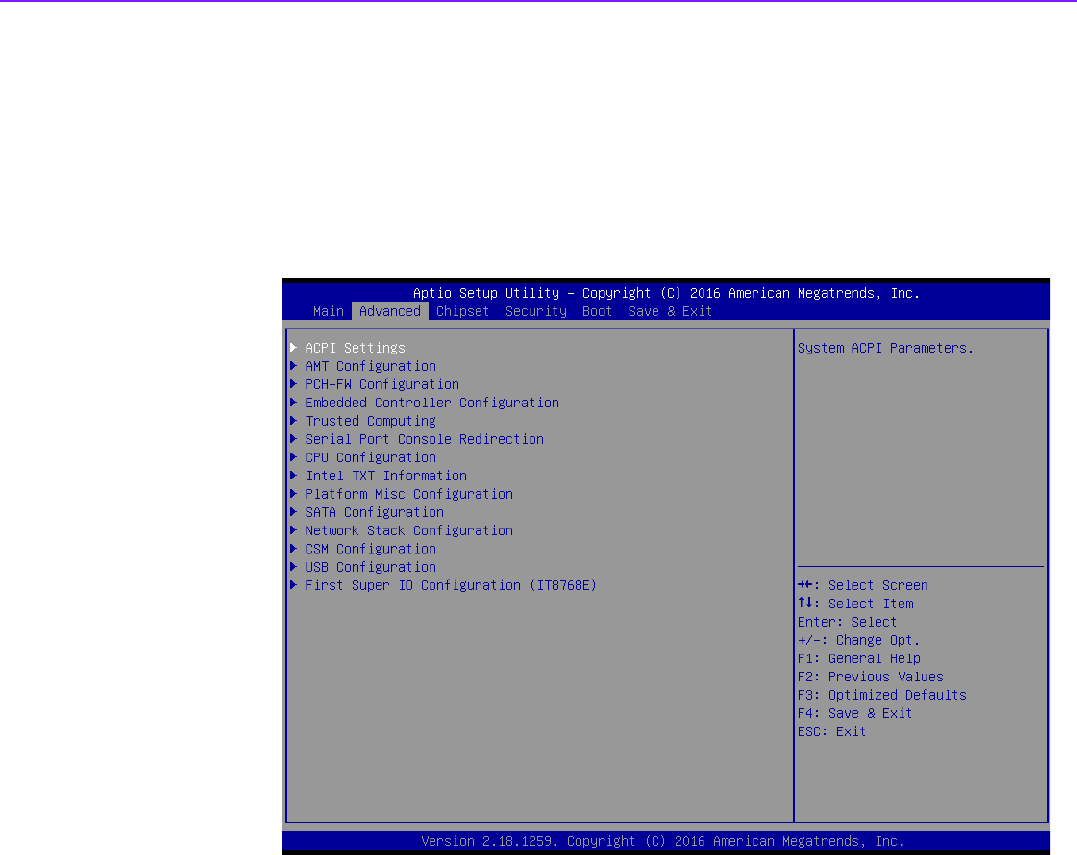
Task: Click the arrow beside CSM Configuration
Action: (x=293, y=549)
